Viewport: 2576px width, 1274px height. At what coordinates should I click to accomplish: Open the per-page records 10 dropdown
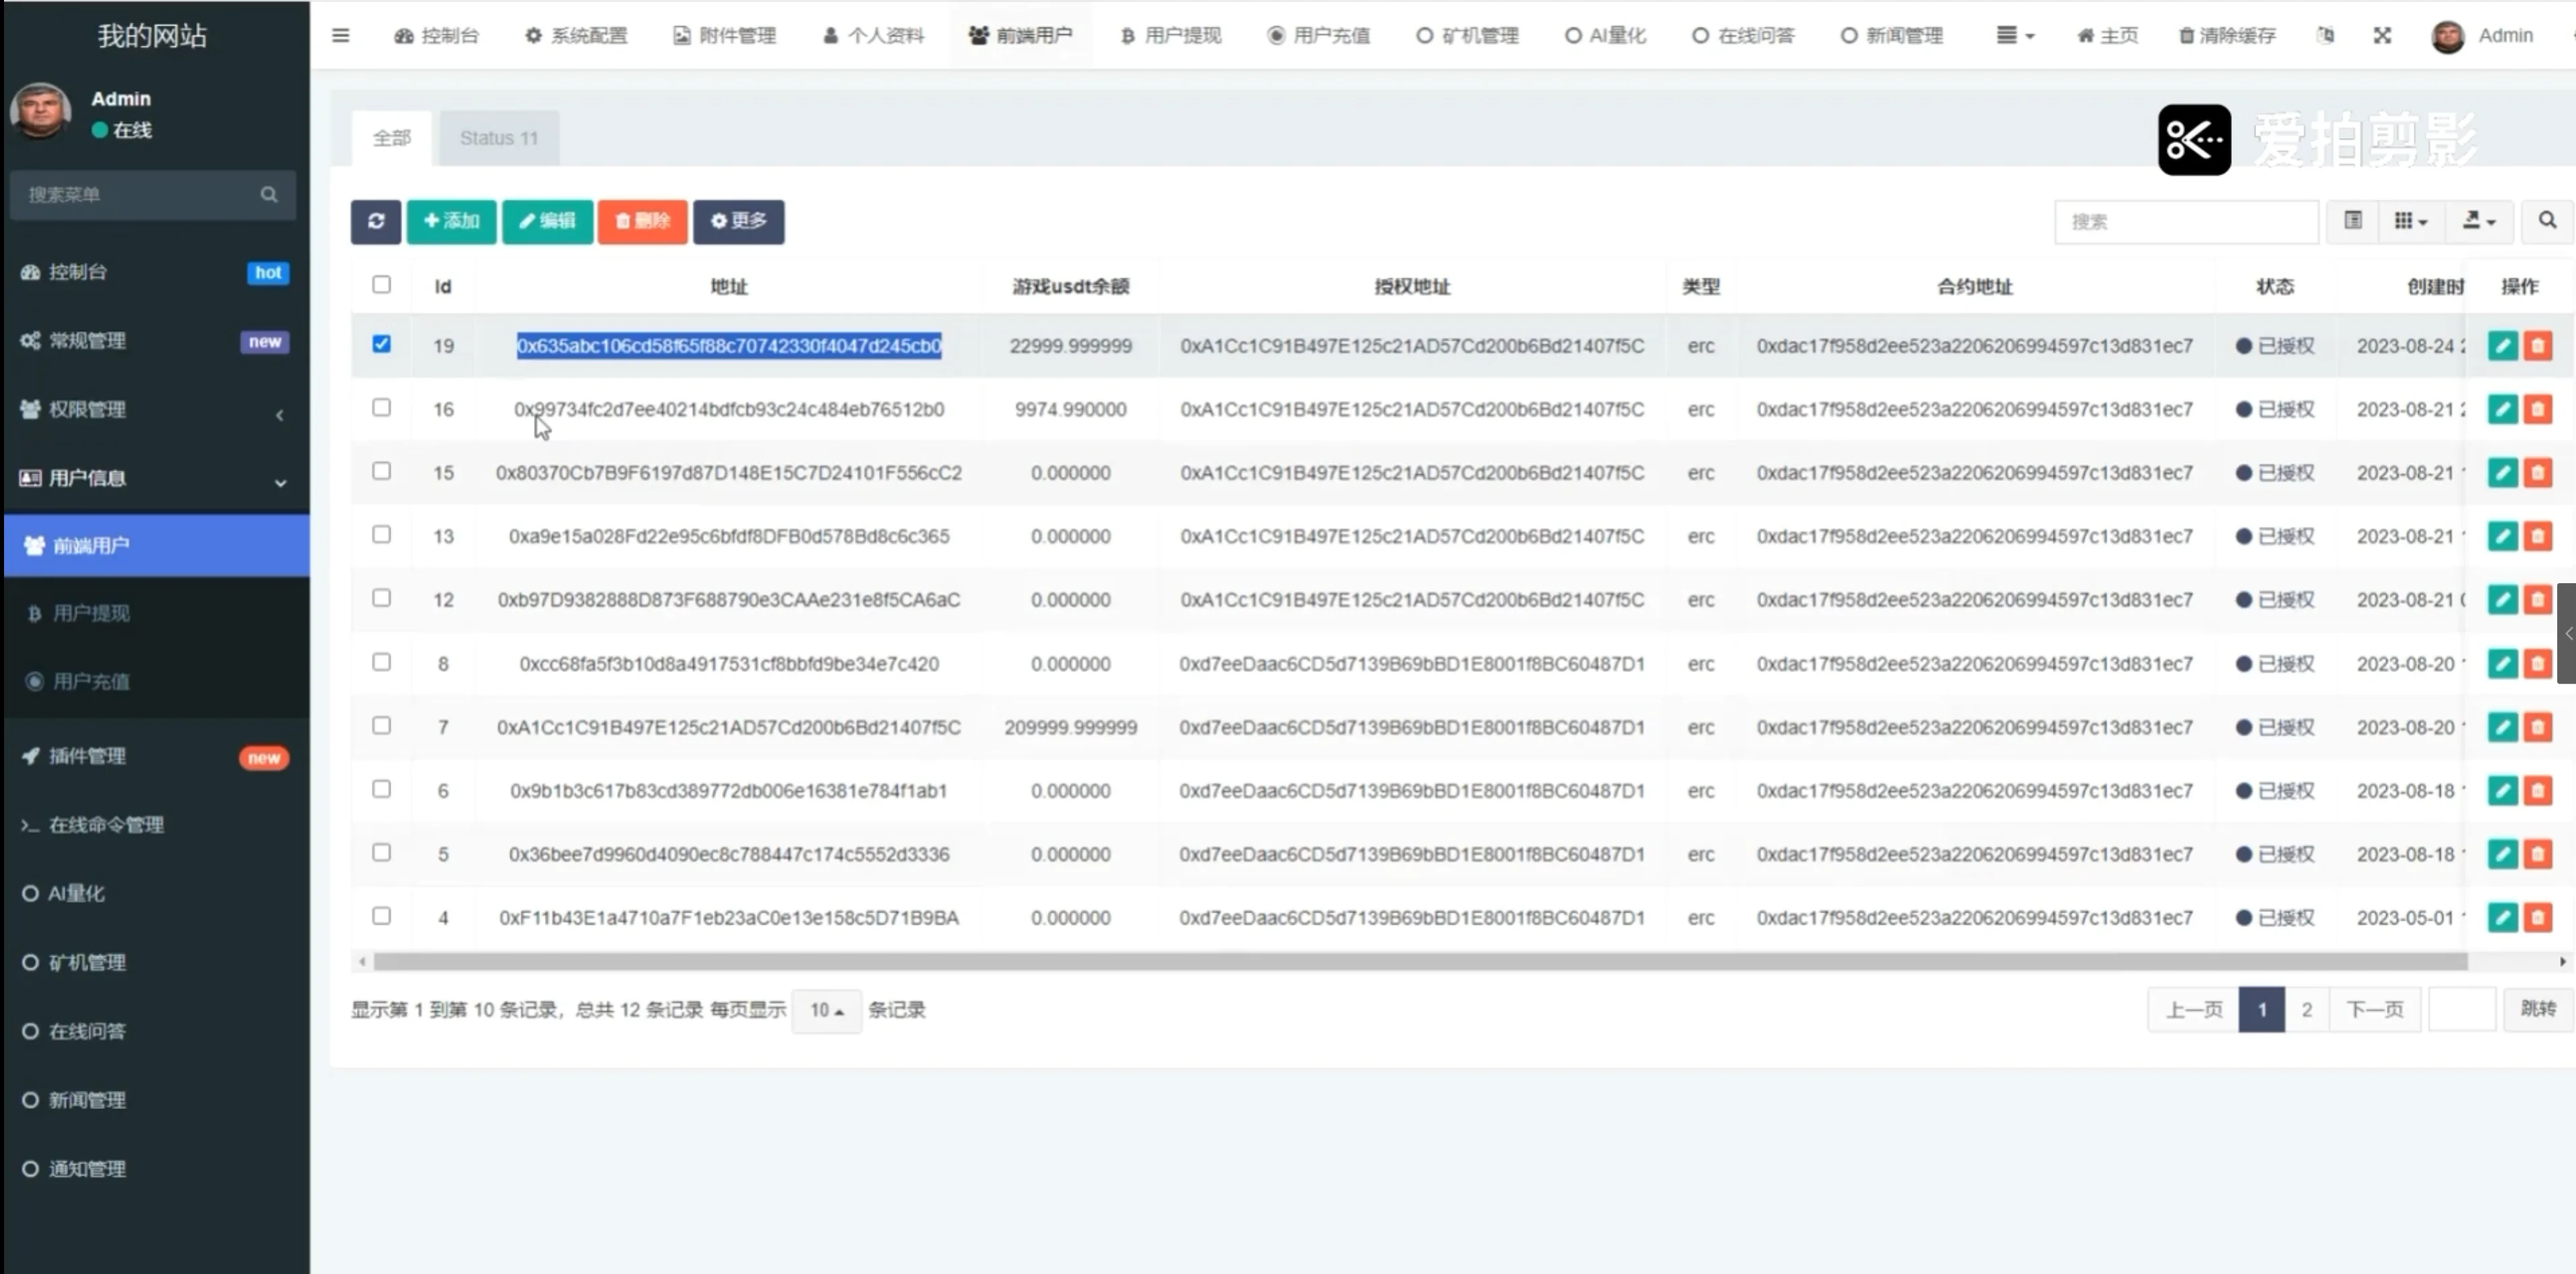point(826,1010)
